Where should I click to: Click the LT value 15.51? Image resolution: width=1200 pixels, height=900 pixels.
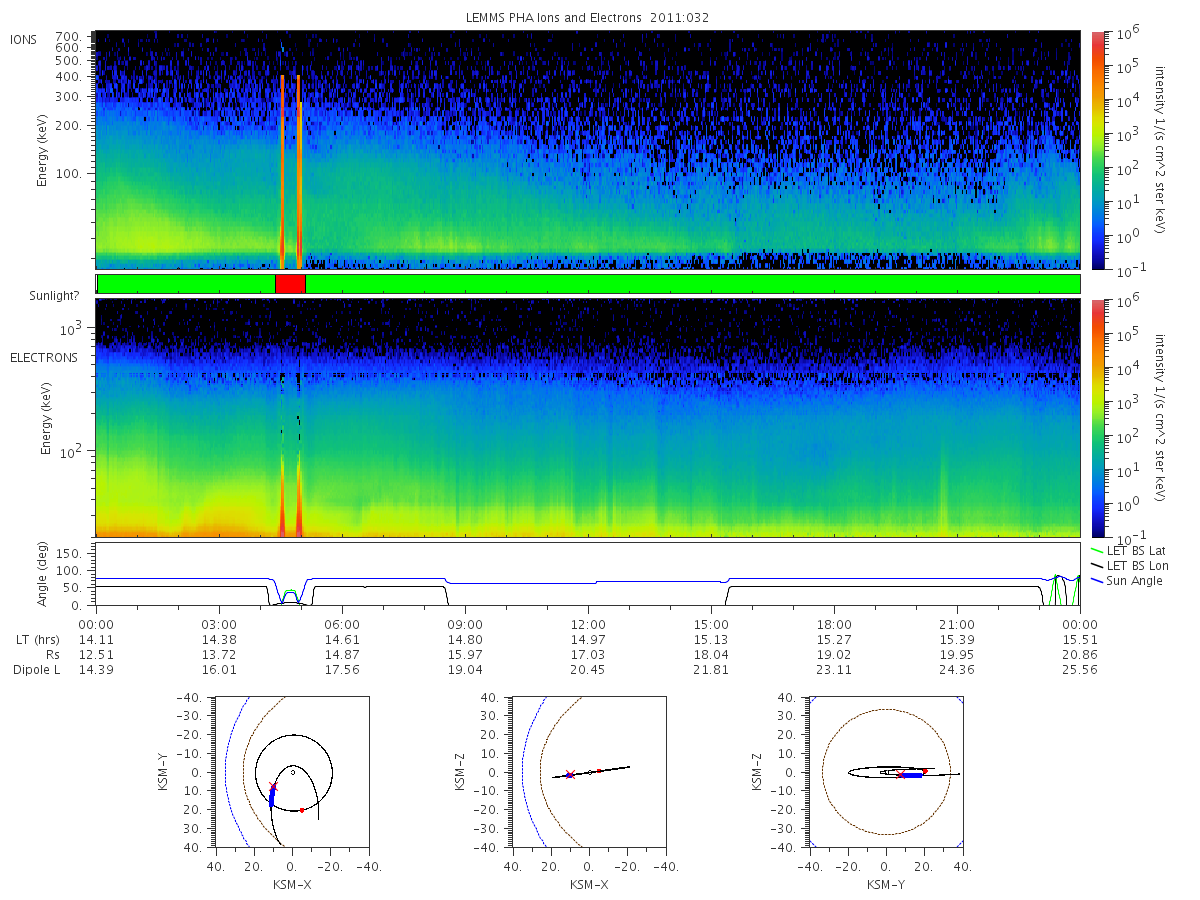tap(1080, 638)
